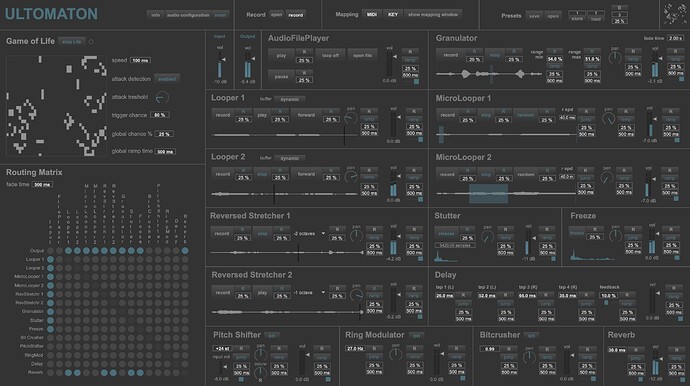This screenshot has width=690, height=386.
Task: Click the Pitch Shifter pan knob
Action: coord(261,354)
